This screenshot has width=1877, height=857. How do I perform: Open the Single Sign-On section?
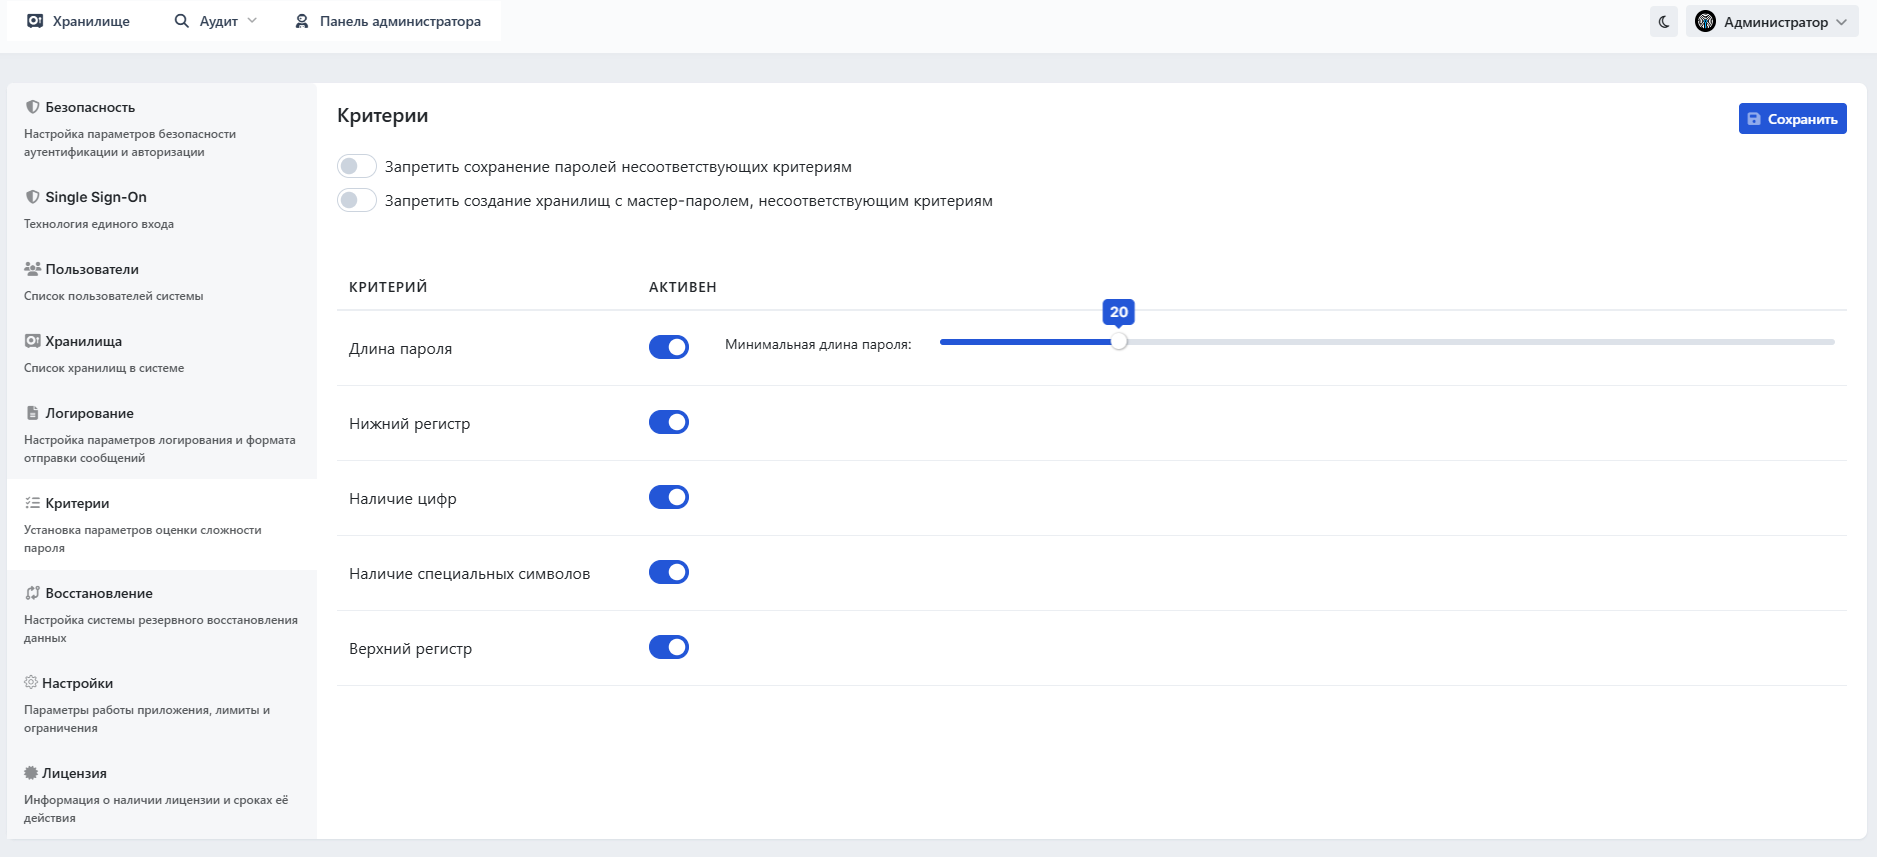click(x=96, y=197)
